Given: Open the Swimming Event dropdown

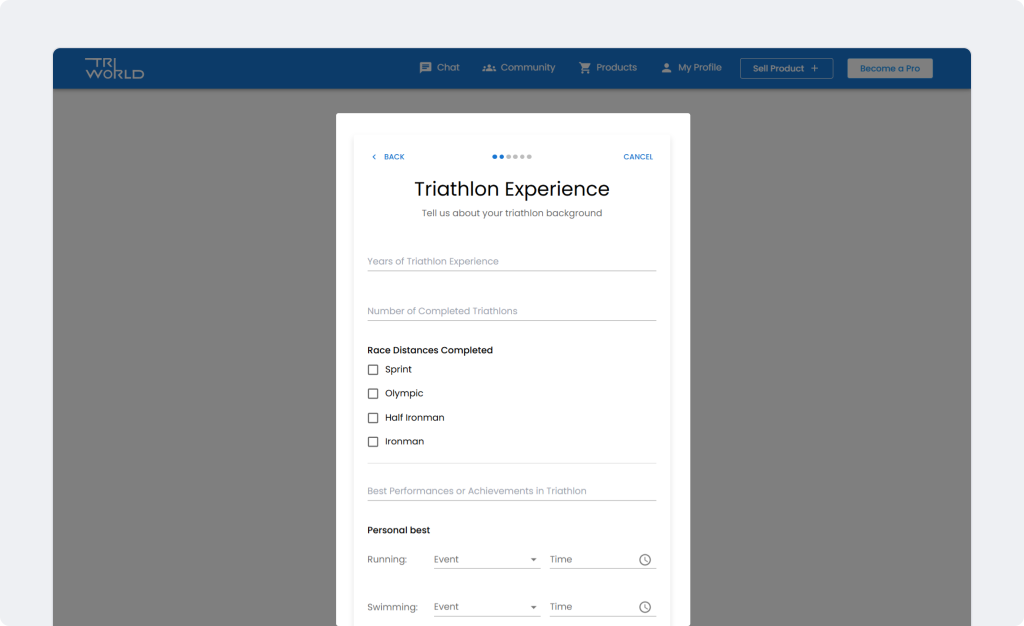Looking at the screenshot, I should (x=486, y=606).
